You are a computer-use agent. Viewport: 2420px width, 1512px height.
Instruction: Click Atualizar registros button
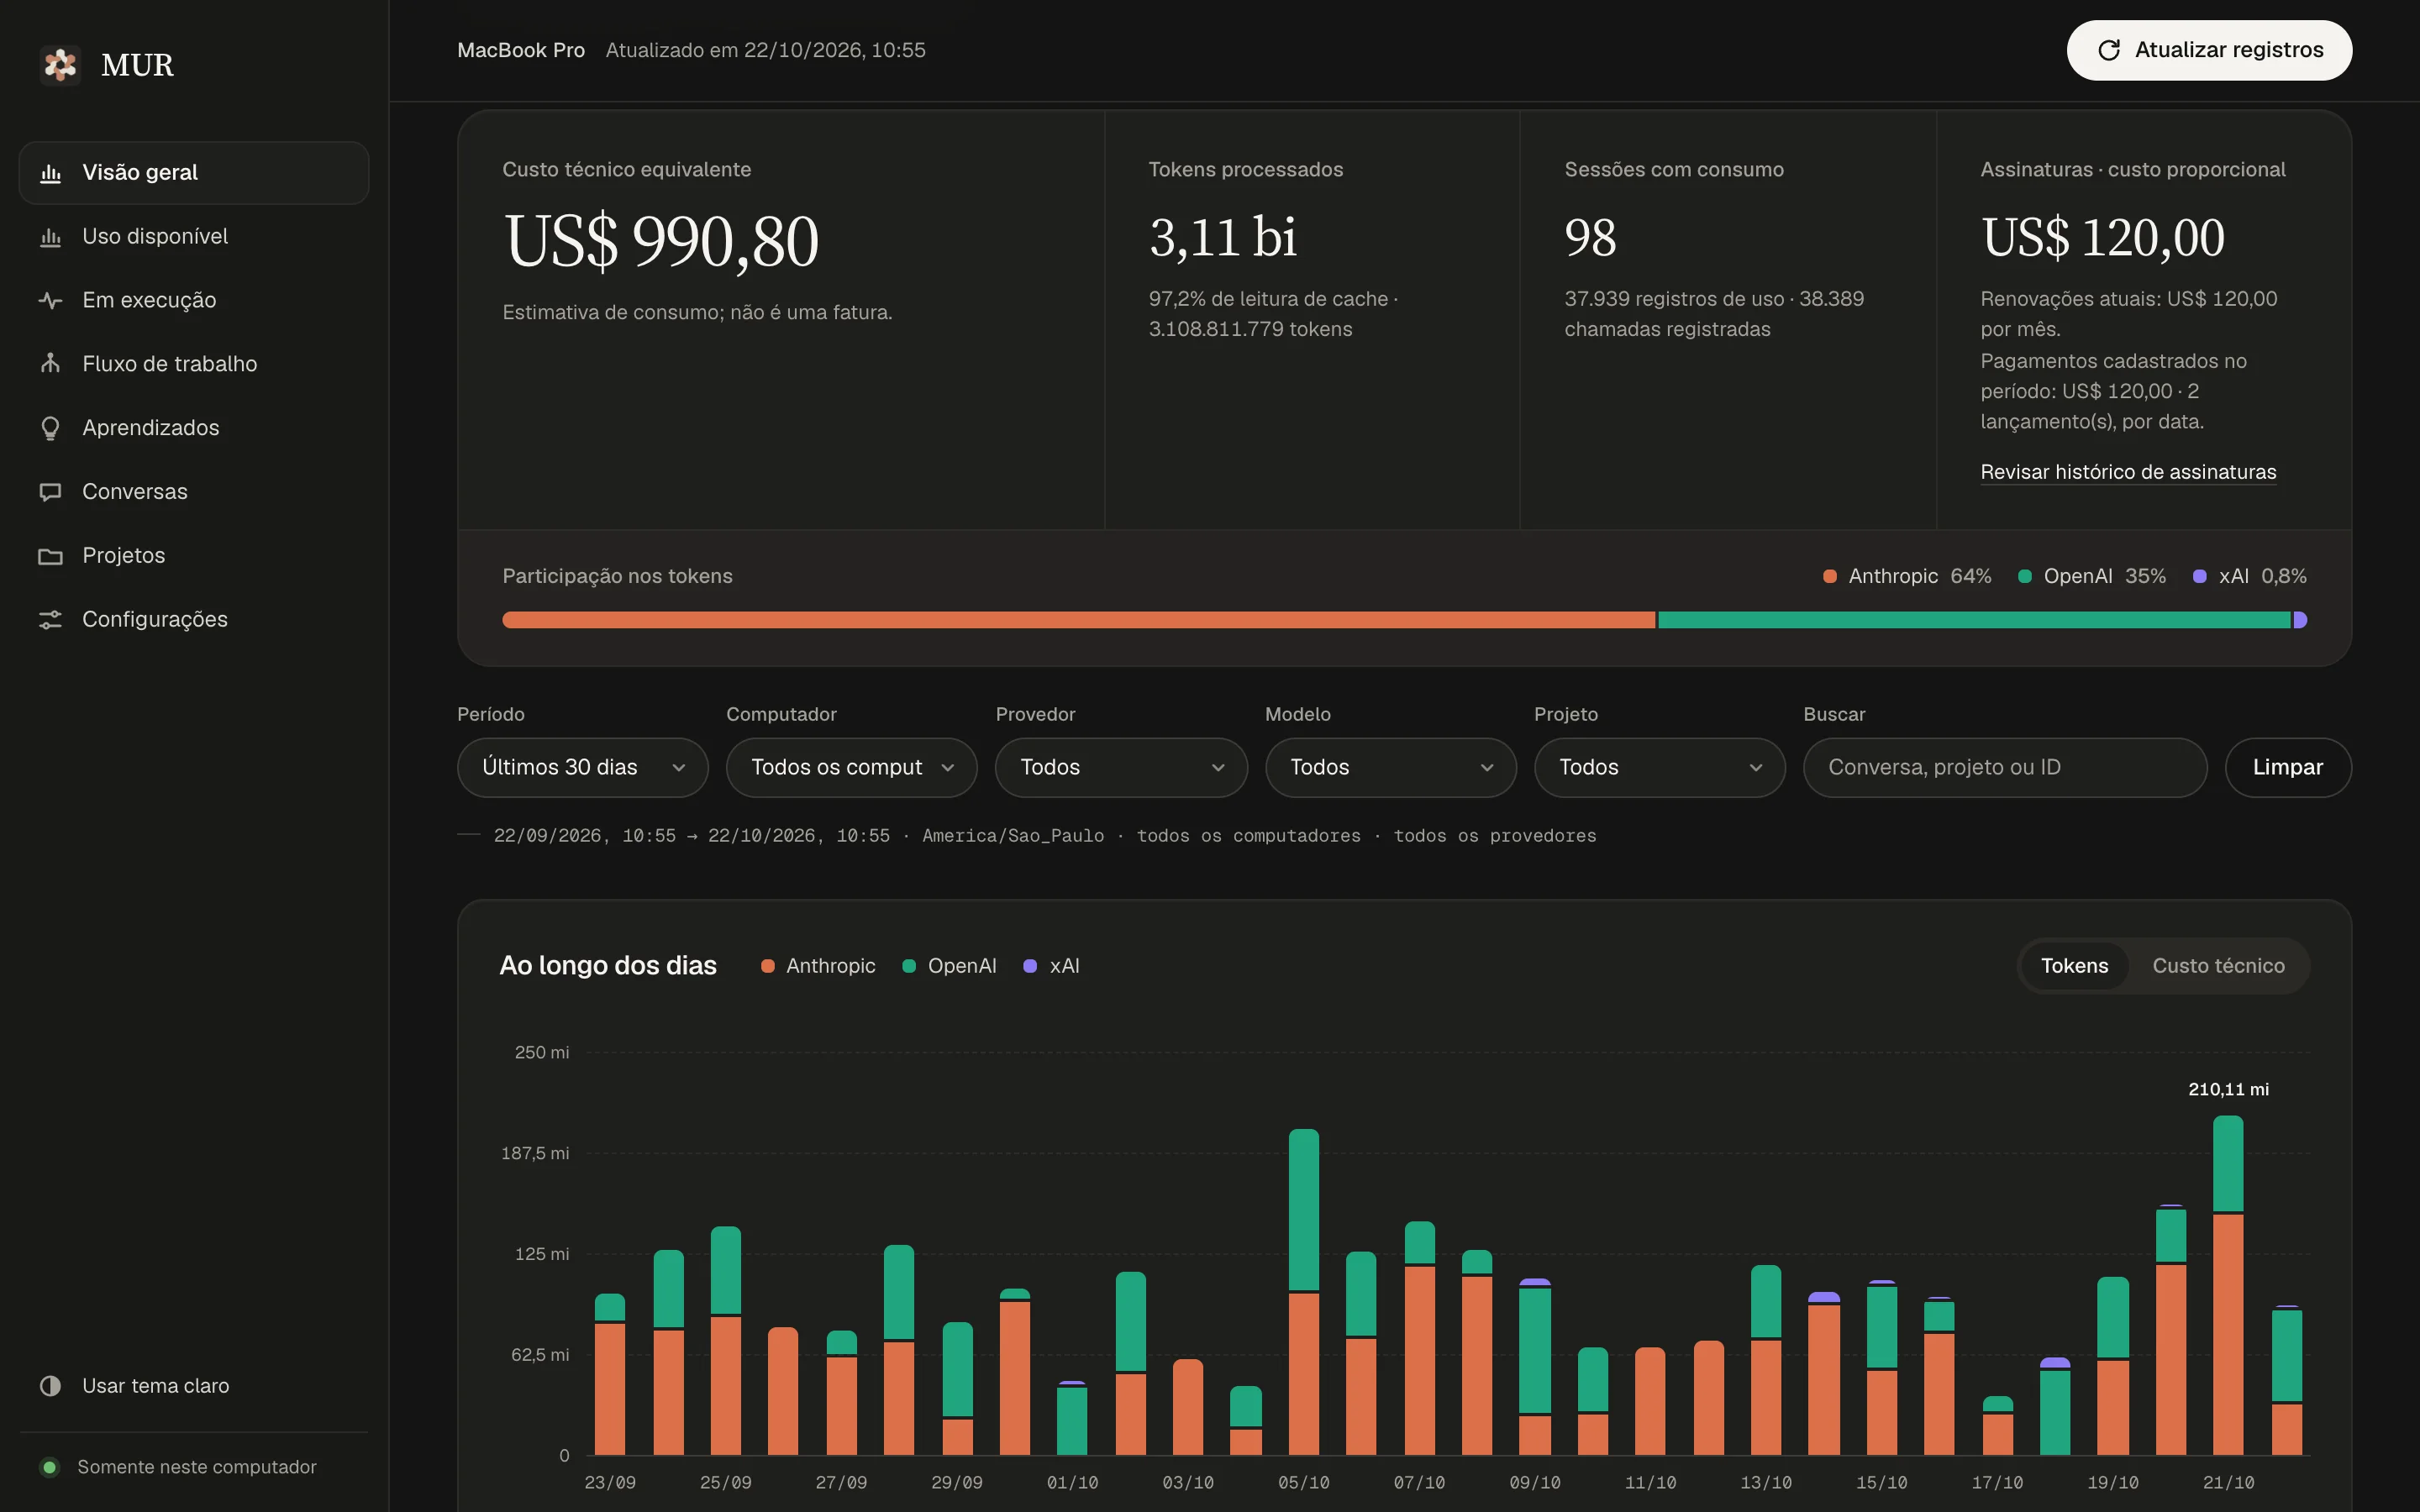point(2209,50)
